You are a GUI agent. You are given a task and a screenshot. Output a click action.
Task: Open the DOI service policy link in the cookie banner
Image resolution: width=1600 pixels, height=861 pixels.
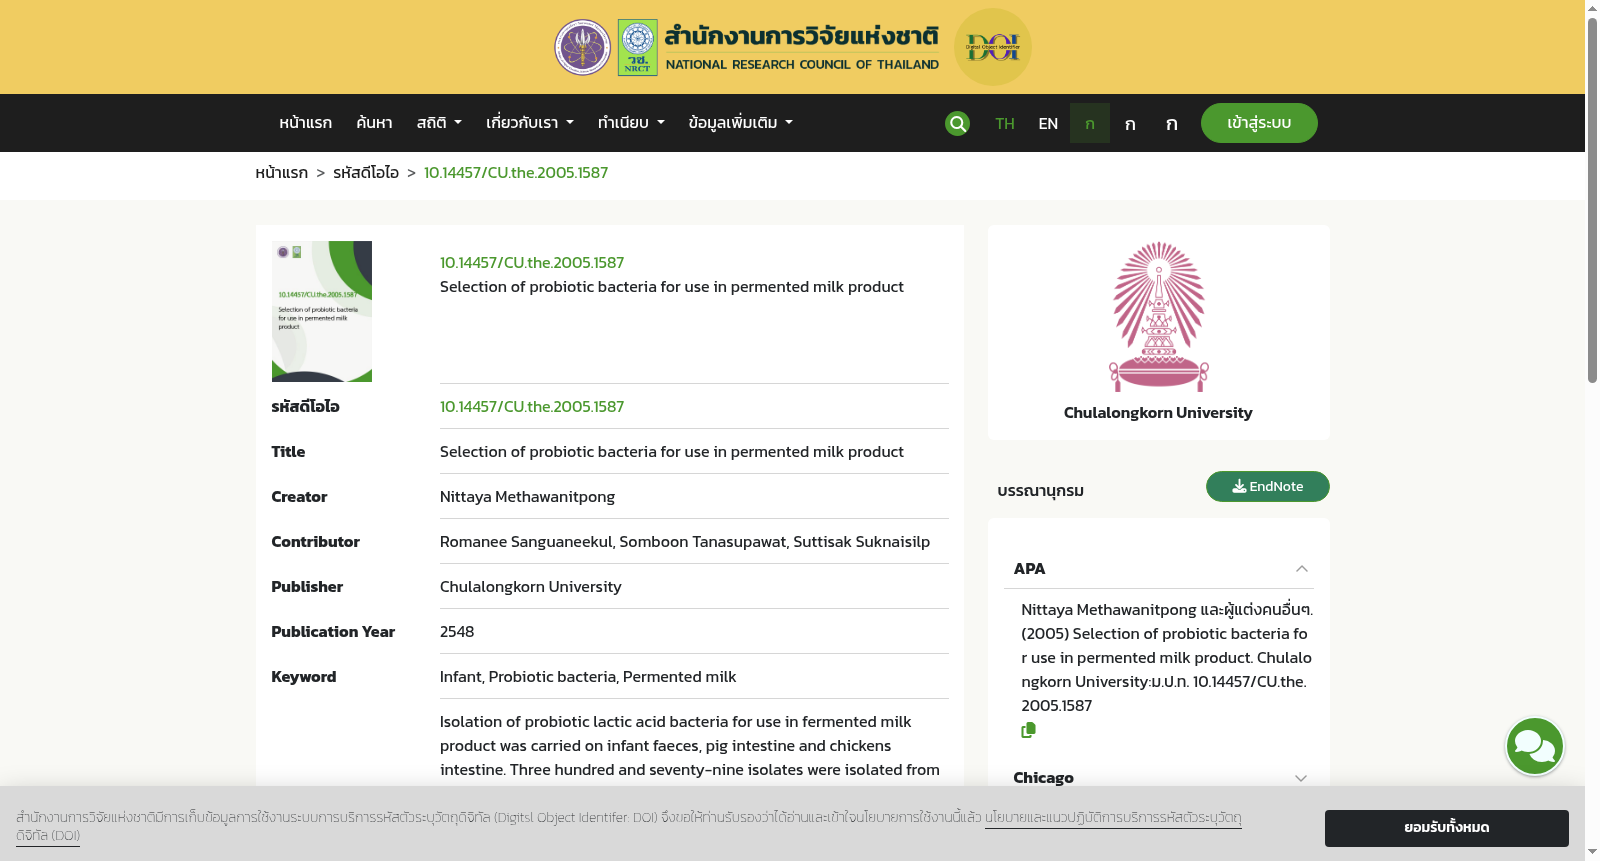tap(1113, 817)
